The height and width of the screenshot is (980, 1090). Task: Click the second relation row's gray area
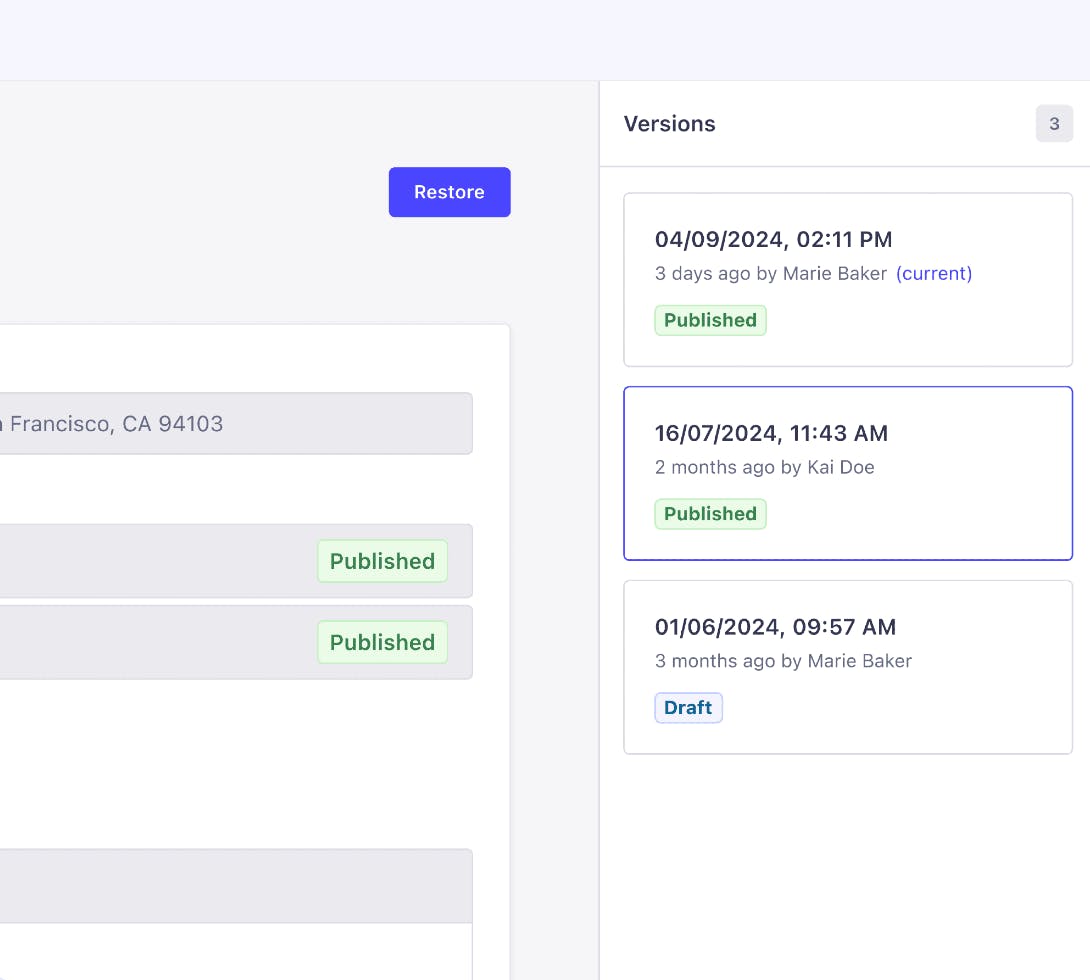(x=150, y=642)
